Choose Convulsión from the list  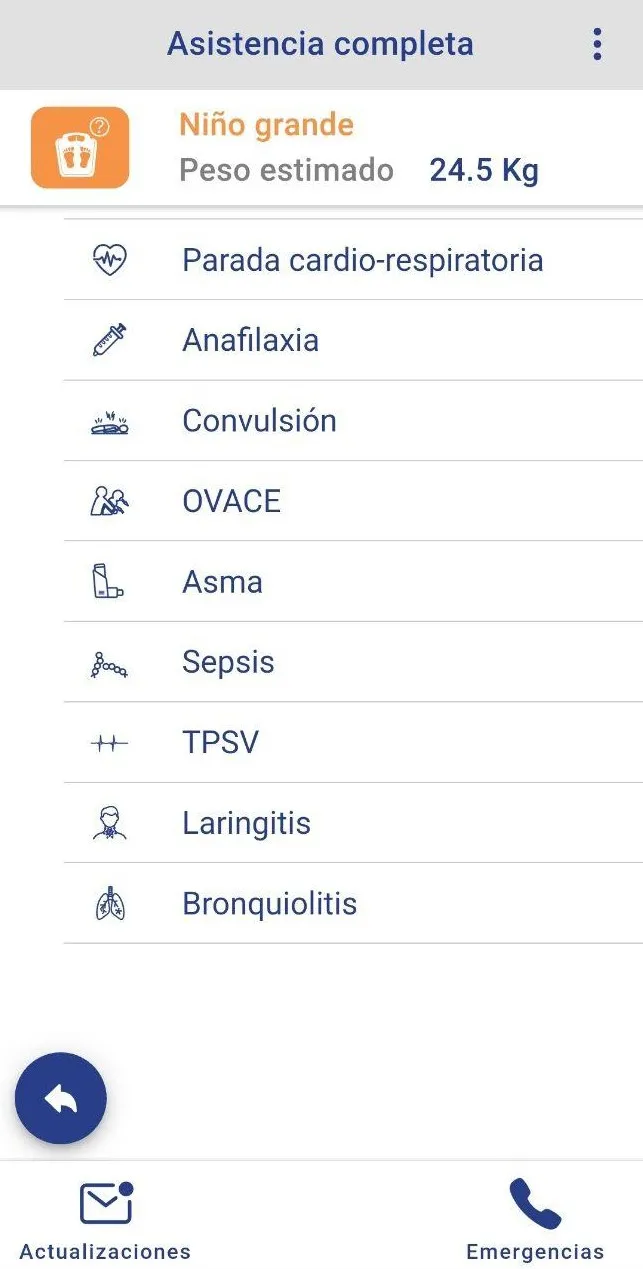[x=353, y=421]
